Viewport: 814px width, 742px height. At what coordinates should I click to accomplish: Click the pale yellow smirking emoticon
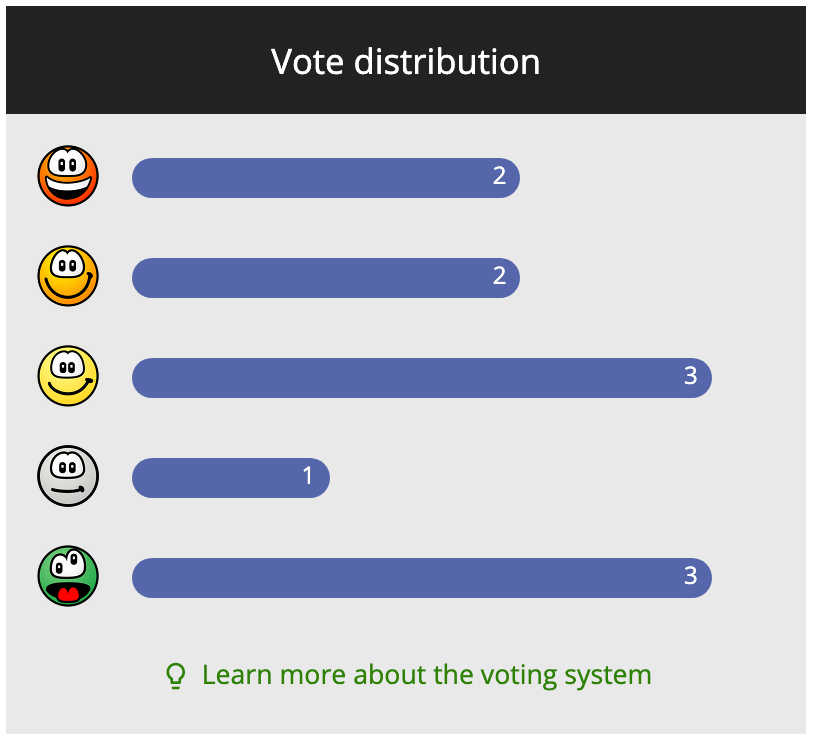[68, 376]
